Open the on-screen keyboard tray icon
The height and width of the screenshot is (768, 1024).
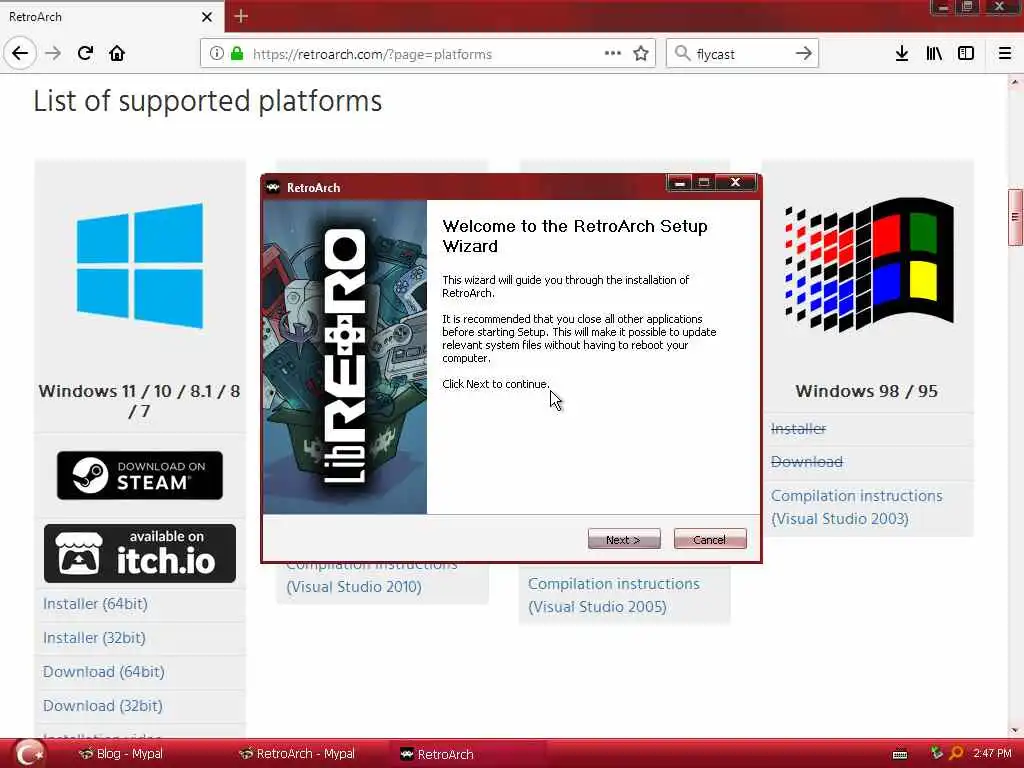pyautogui.click(x=900, y=754)
